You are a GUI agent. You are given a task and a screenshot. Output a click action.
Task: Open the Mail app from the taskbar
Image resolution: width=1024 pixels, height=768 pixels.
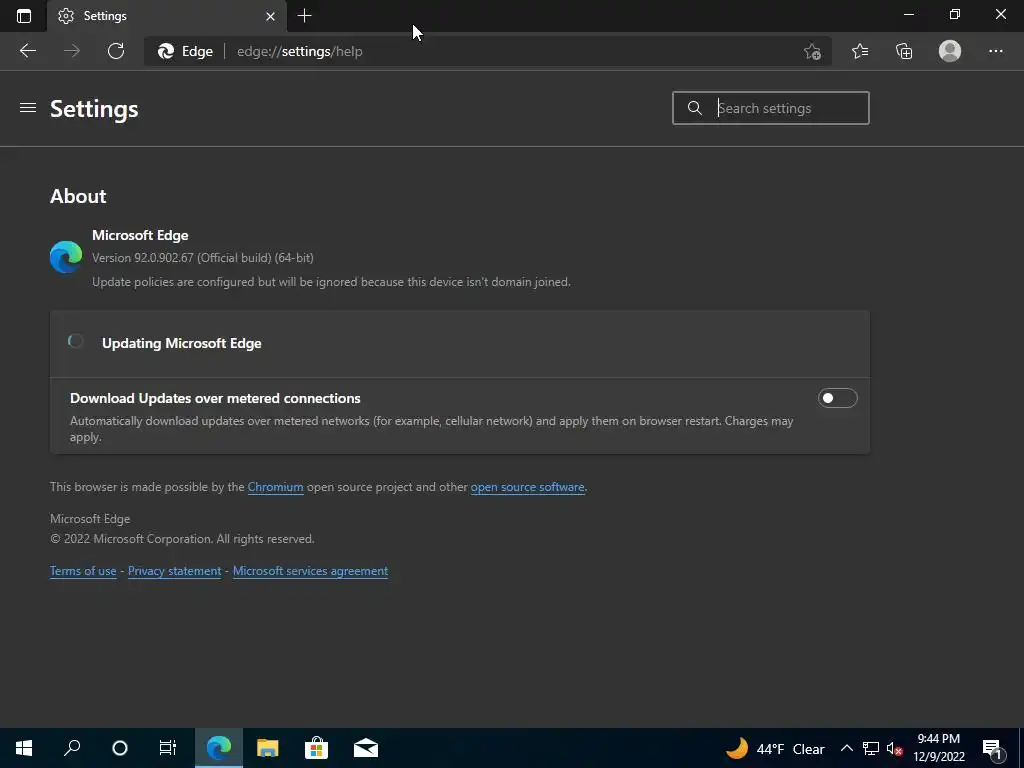pos(366,748)
